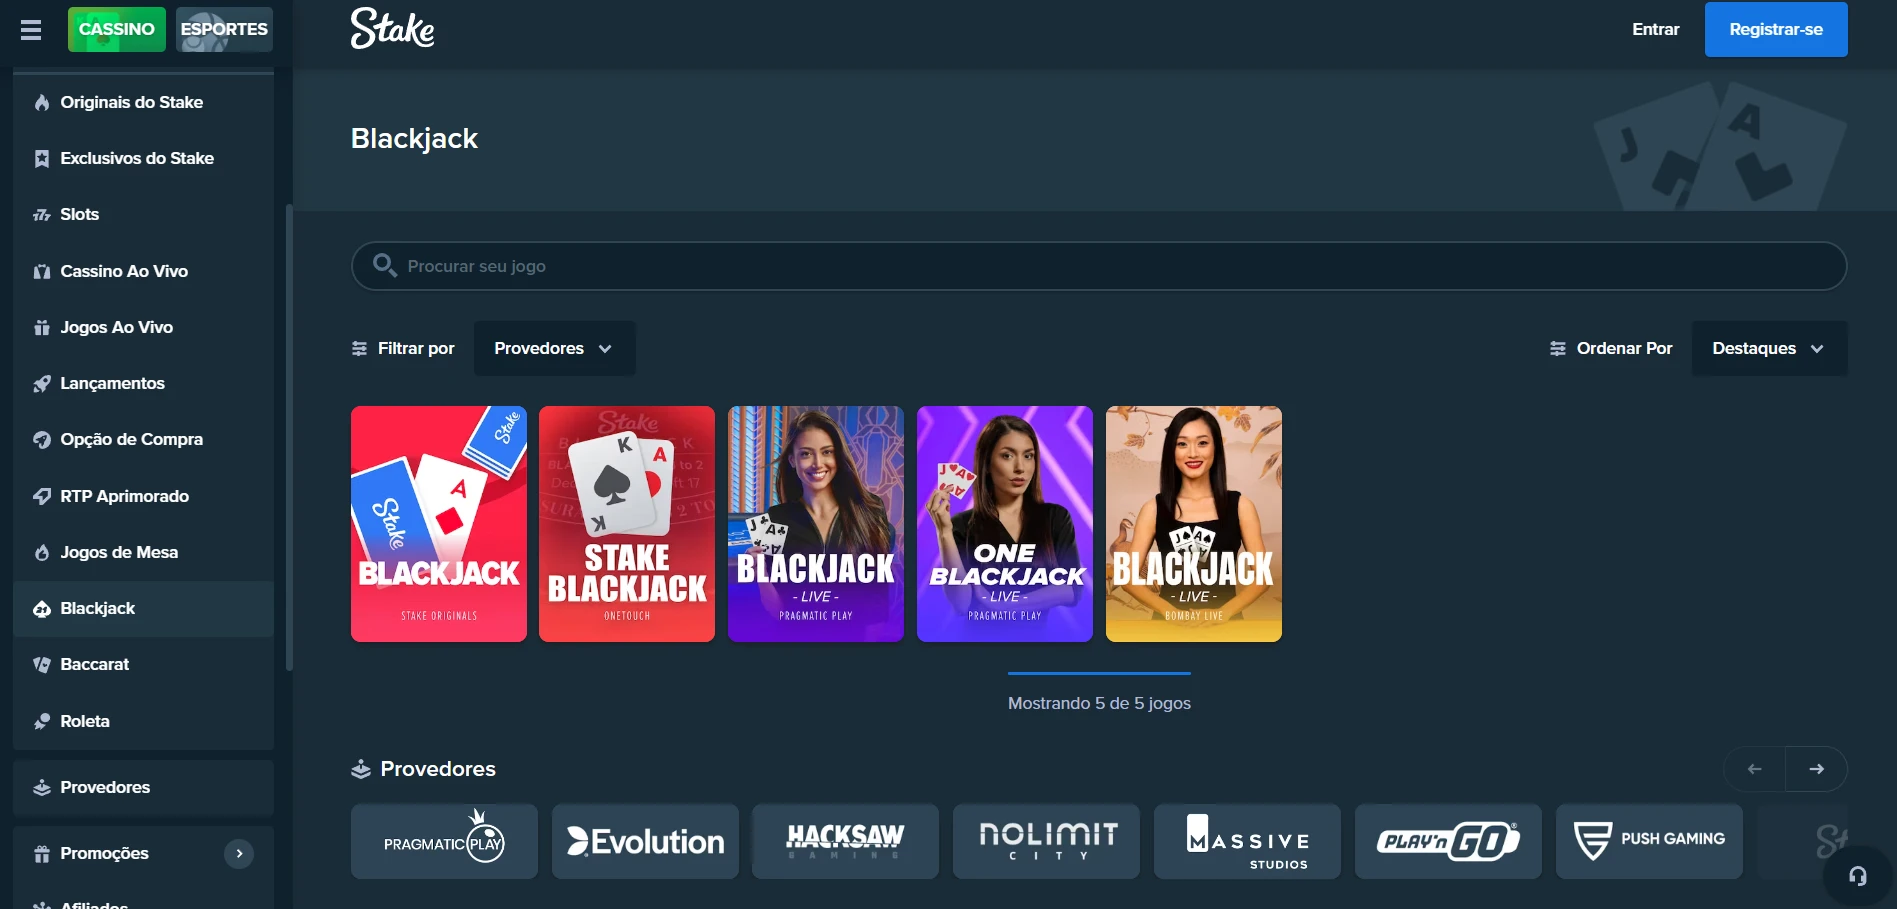Screen dimensions: 1897x909
Task: Switch to the ESPORTES tab
Action: click(x=224, y=29)
